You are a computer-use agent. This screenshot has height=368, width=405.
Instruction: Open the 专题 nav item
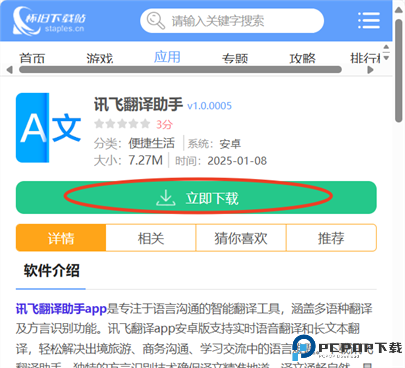[x=235, y=58]
